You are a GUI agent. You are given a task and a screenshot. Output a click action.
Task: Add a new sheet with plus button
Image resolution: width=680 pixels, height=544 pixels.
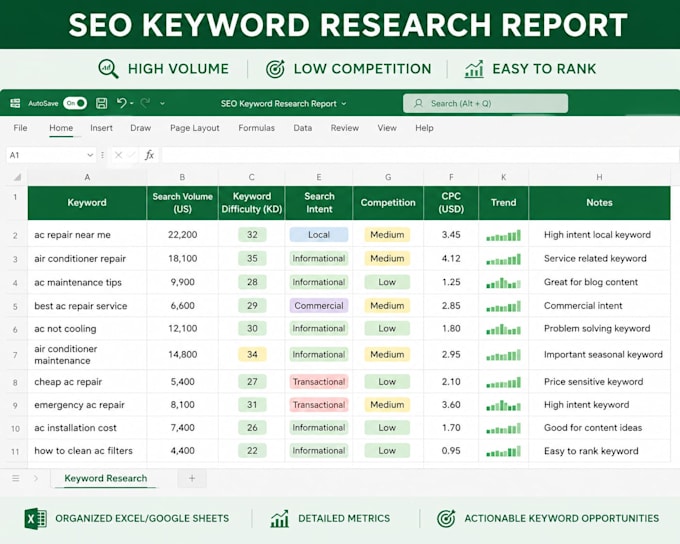192,478
